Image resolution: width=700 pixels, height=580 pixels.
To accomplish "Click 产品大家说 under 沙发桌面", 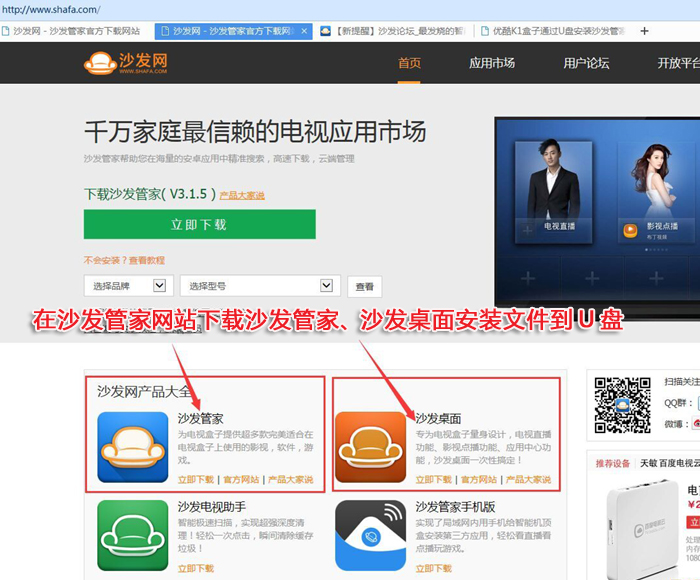I will coord(528,479).
